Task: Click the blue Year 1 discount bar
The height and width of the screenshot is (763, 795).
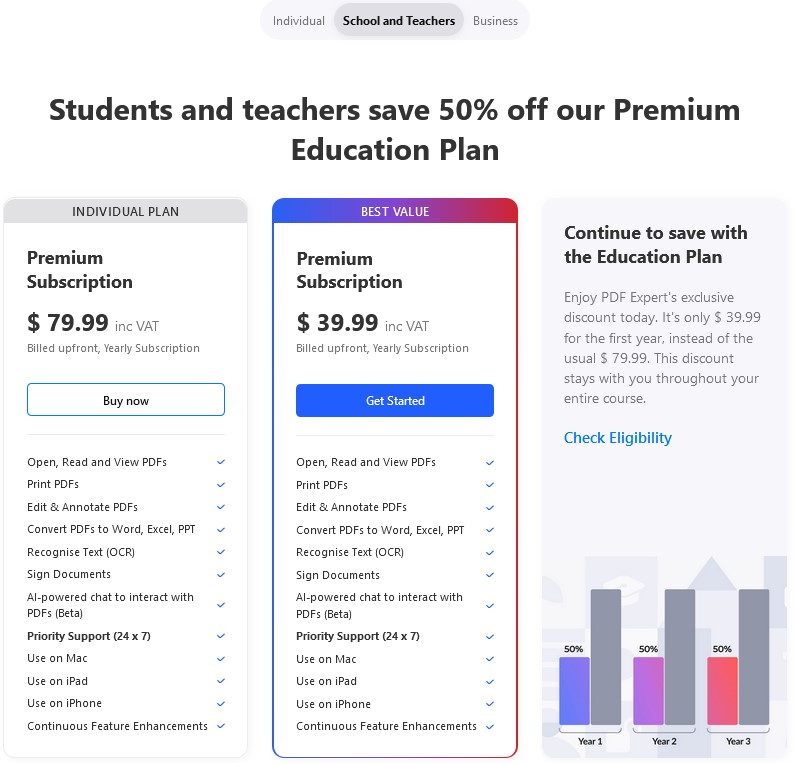Action: point(574,691)
